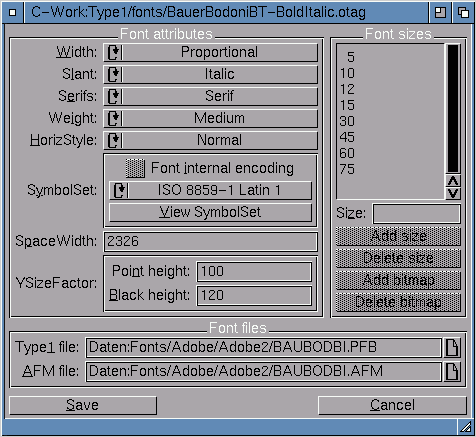Screen dimensions: 476x437
Task: Select size 75 in Font sizes list
Action: pos(390,169)
